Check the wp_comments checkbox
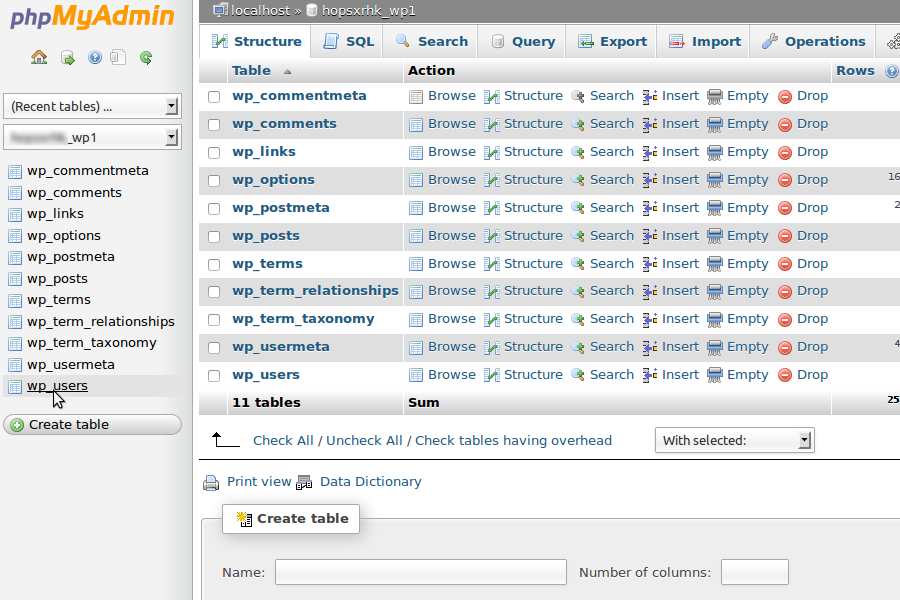This screenshot has width=900, height=600. click(214, 125)
